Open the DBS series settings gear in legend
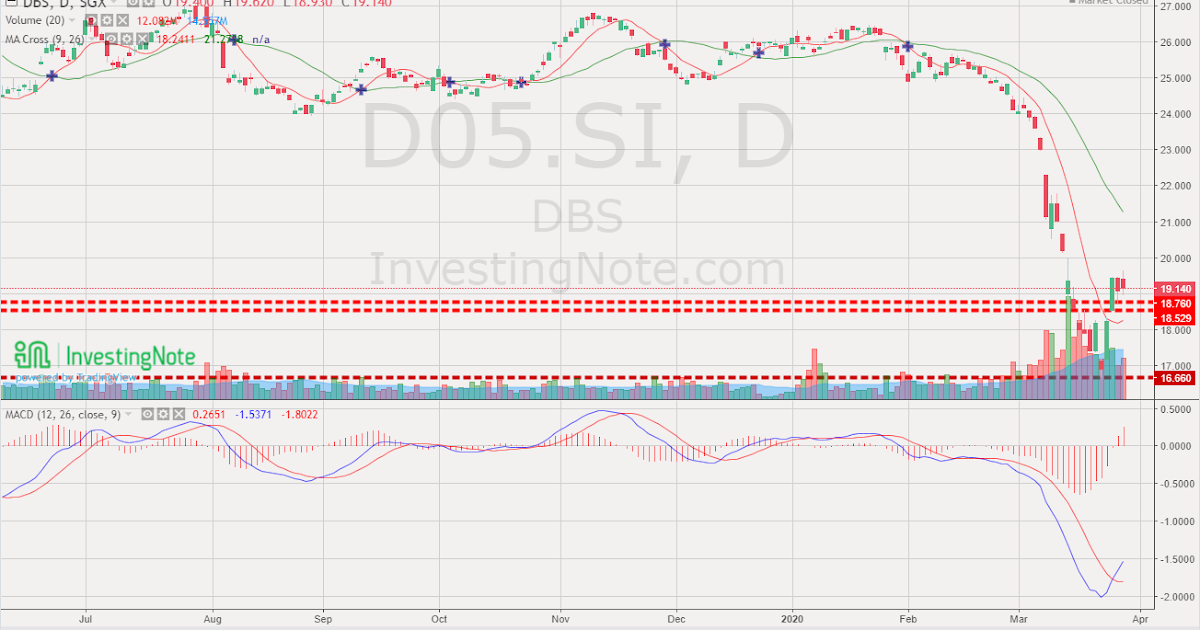1200x630 pixels. 150,4
